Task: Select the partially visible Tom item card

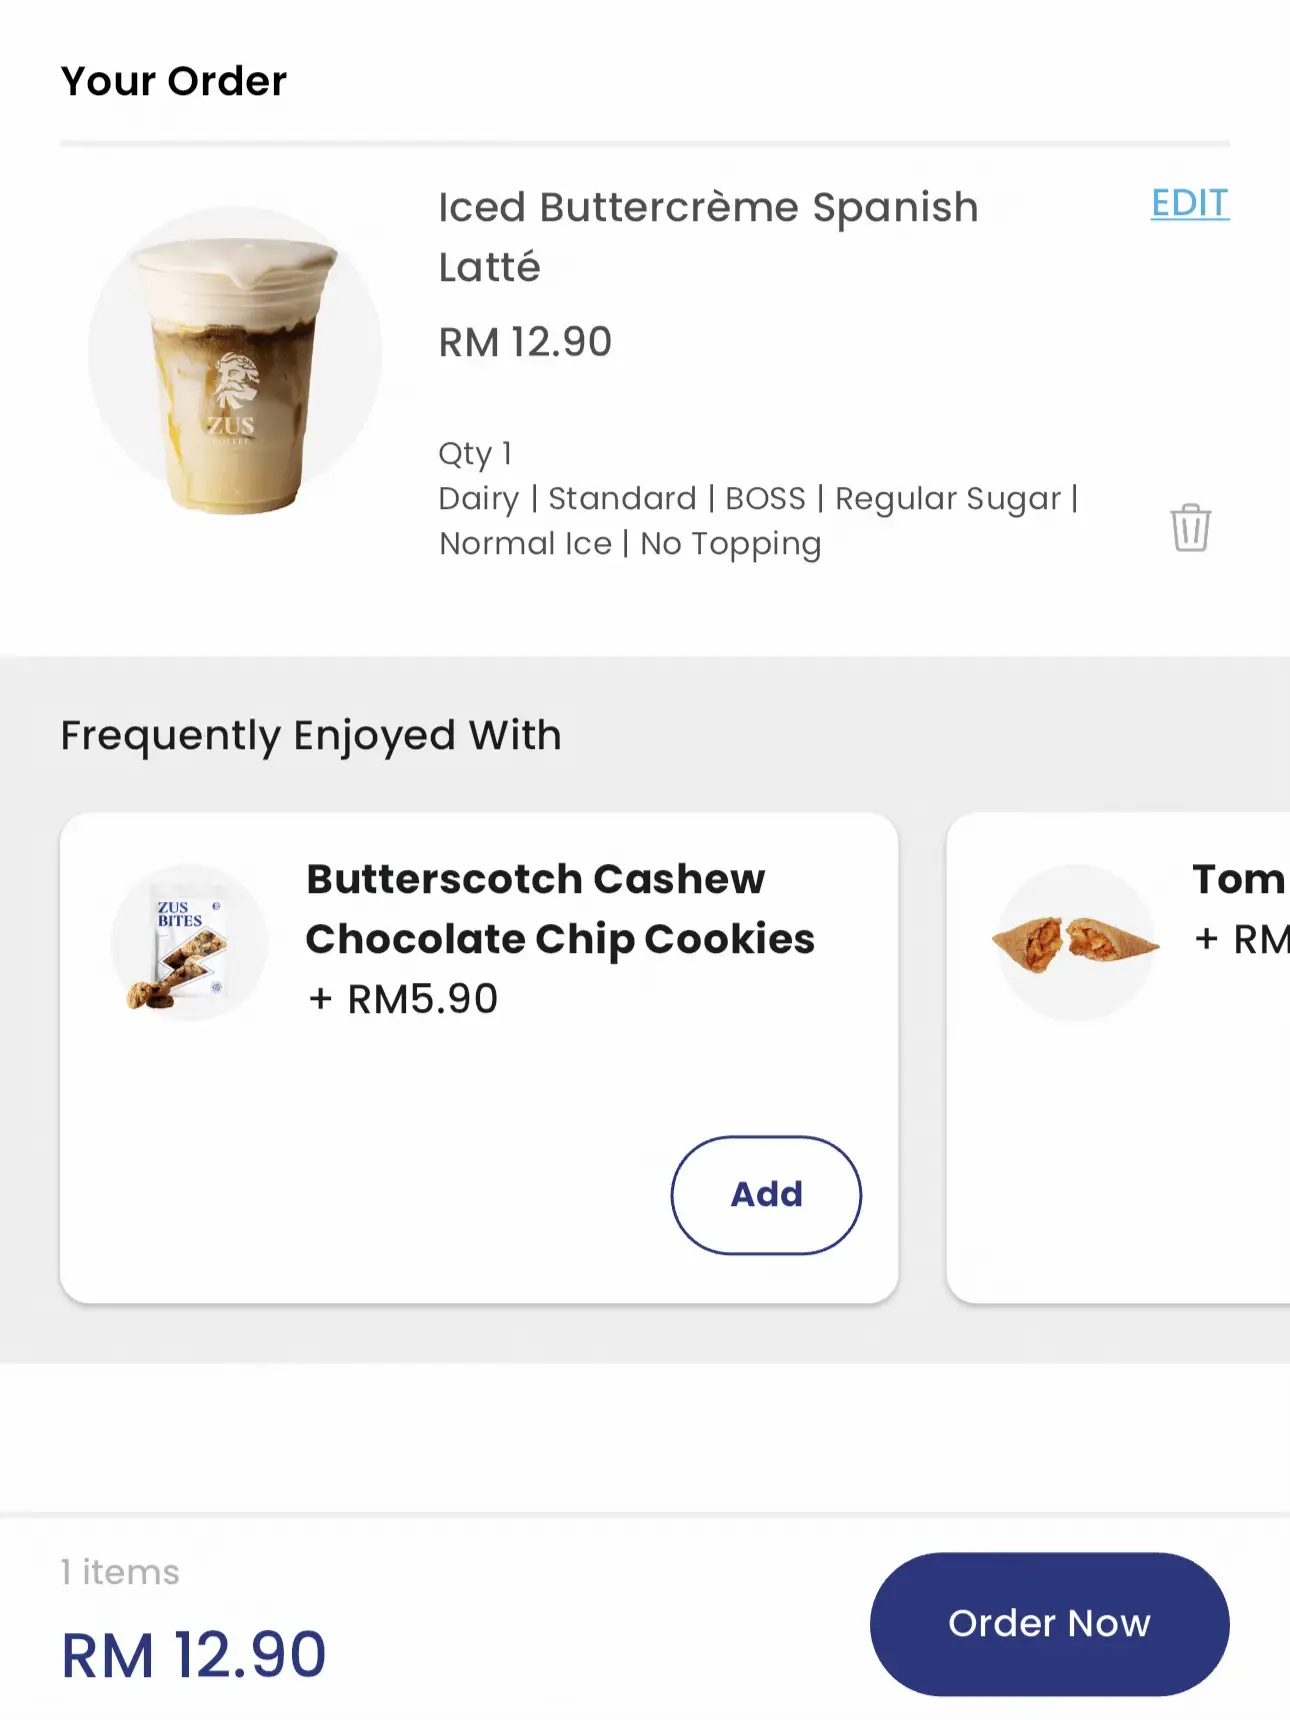Action: (x=1118, y=1058)
